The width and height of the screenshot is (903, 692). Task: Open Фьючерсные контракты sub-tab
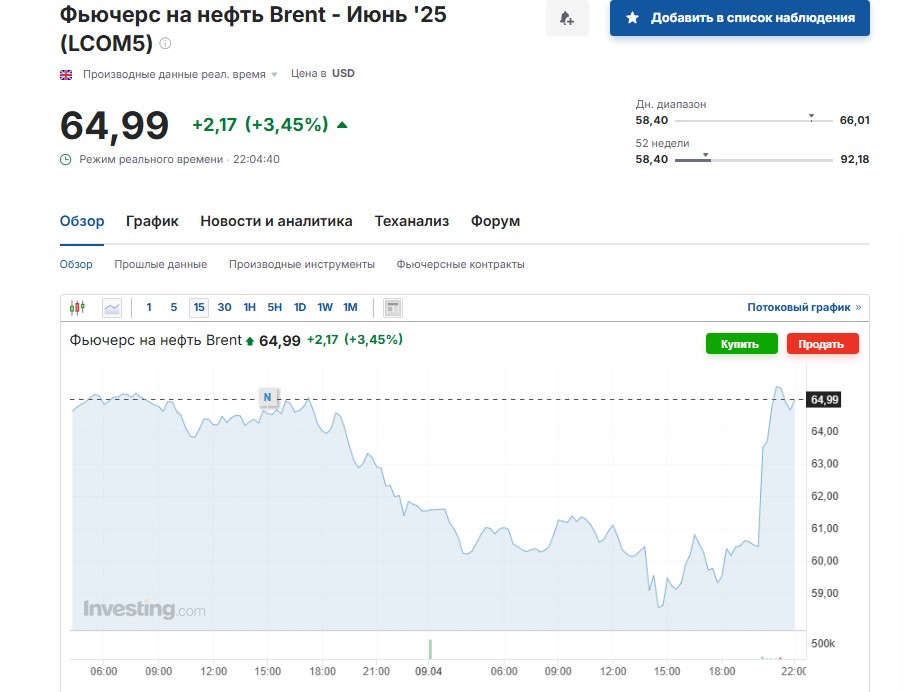[x=461, y=264]
